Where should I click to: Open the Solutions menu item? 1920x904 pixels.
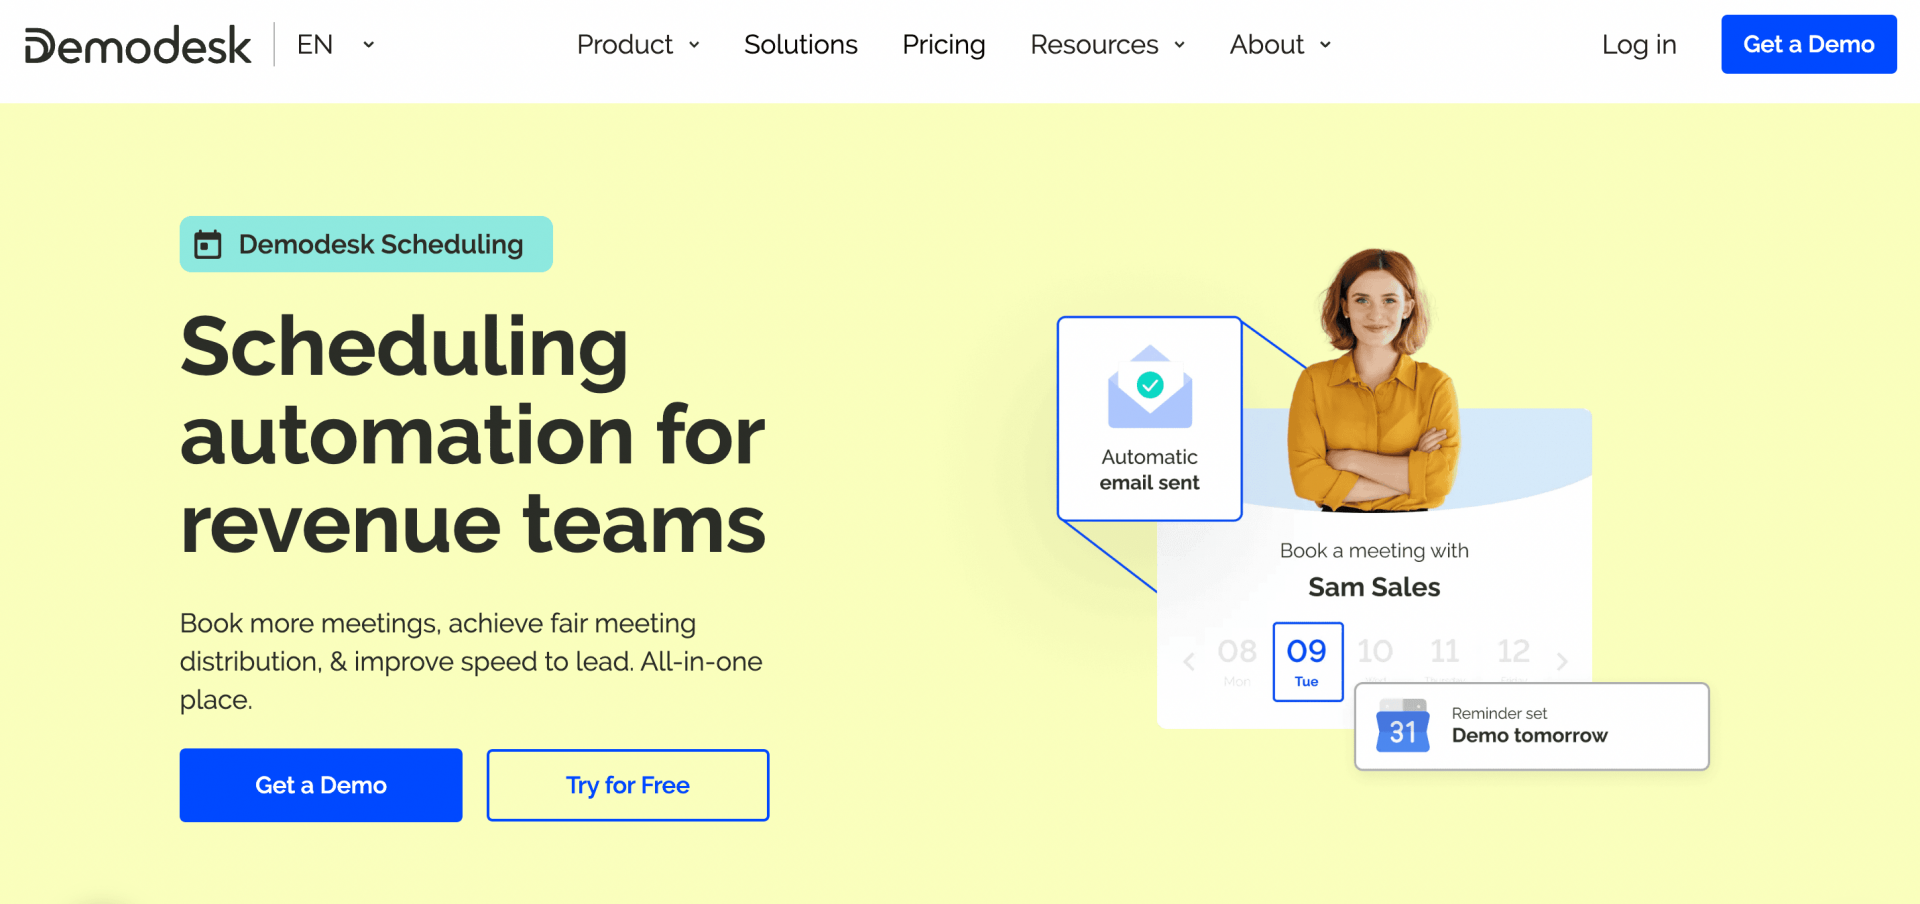800,44
